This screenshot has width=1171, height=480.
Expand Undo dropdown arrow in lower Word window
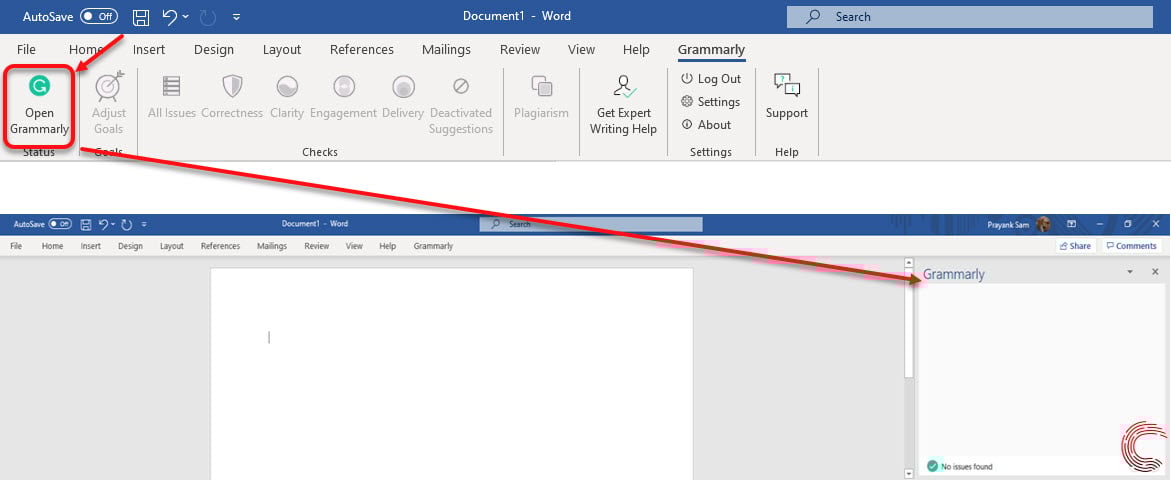[113, 224]
